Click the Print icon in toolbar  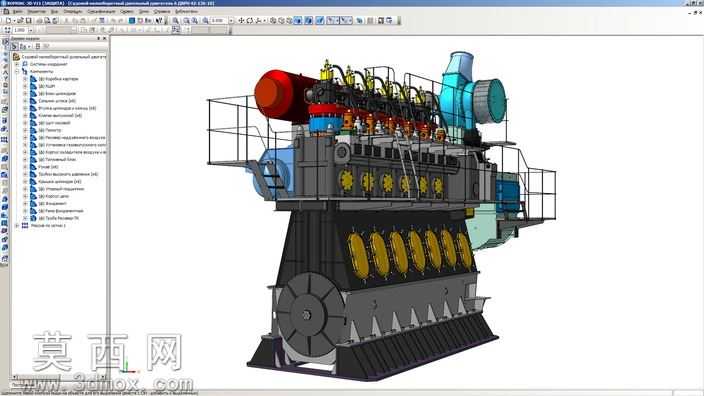pyautogui.click(x=40, y=20)
